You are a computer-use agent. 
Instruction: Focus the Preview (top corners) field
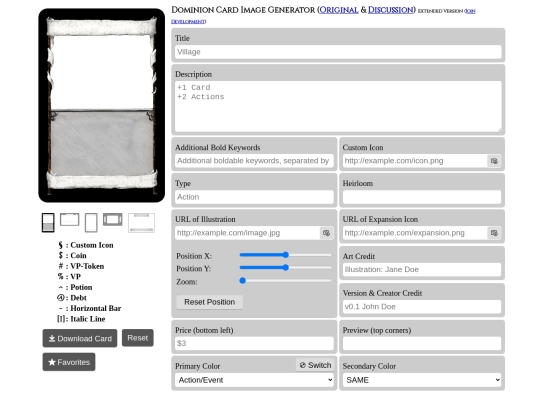pos(422,343)
